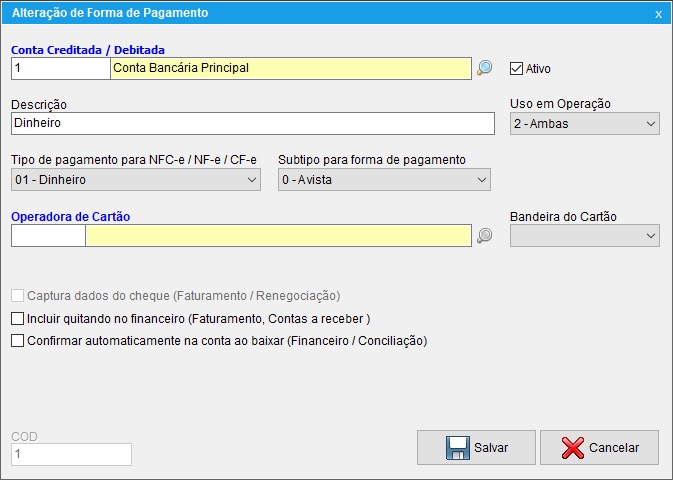
Task: Click the blue Operadora de Cartão label
Action: pos(71,216)
